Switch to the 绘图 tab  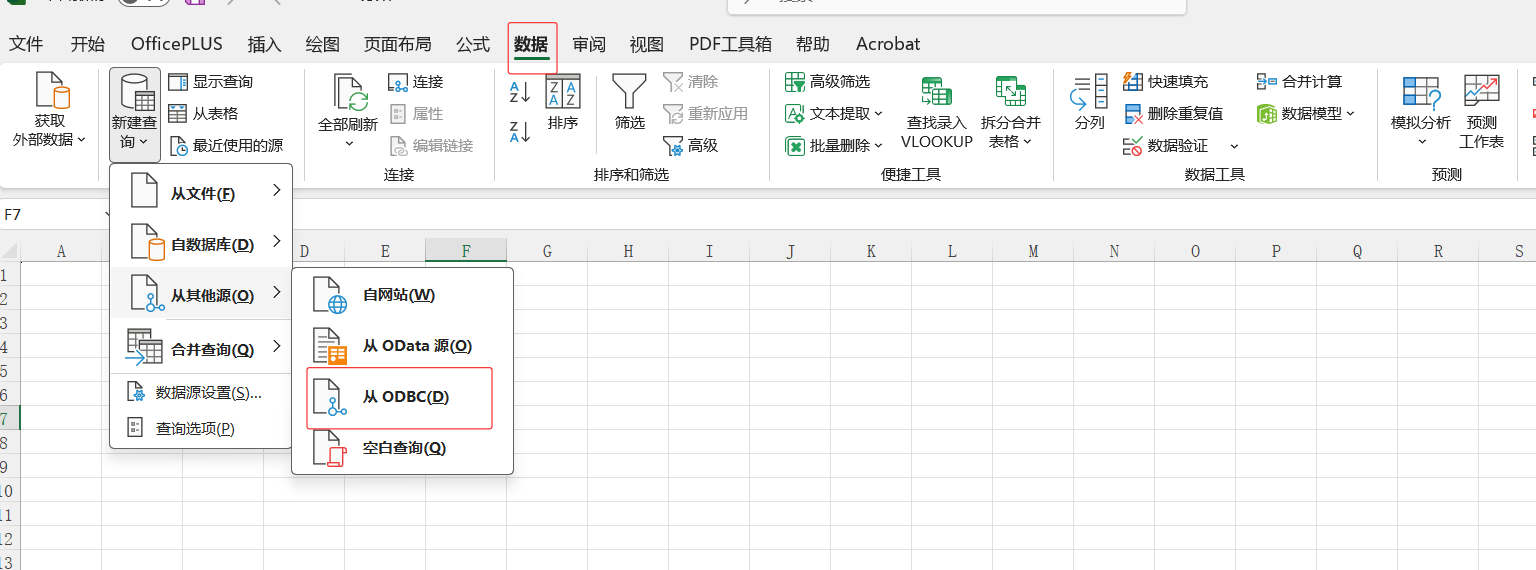323,44
